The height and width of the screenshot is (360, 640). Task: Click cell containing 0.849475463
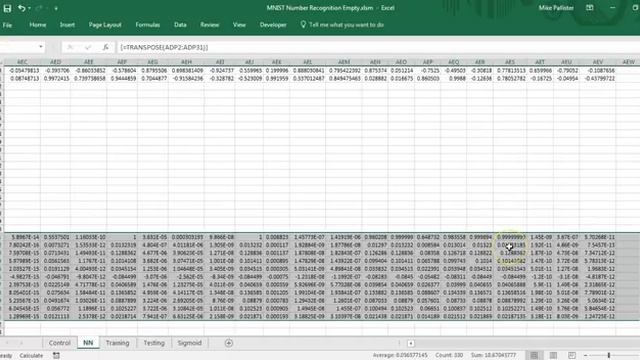tap(344, 78)
